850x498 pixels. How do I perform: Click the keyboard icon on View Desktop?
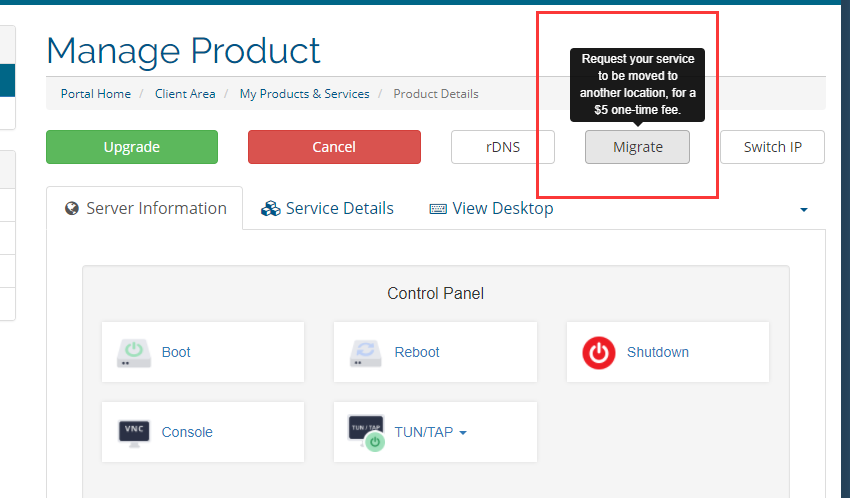coord(438,209)
